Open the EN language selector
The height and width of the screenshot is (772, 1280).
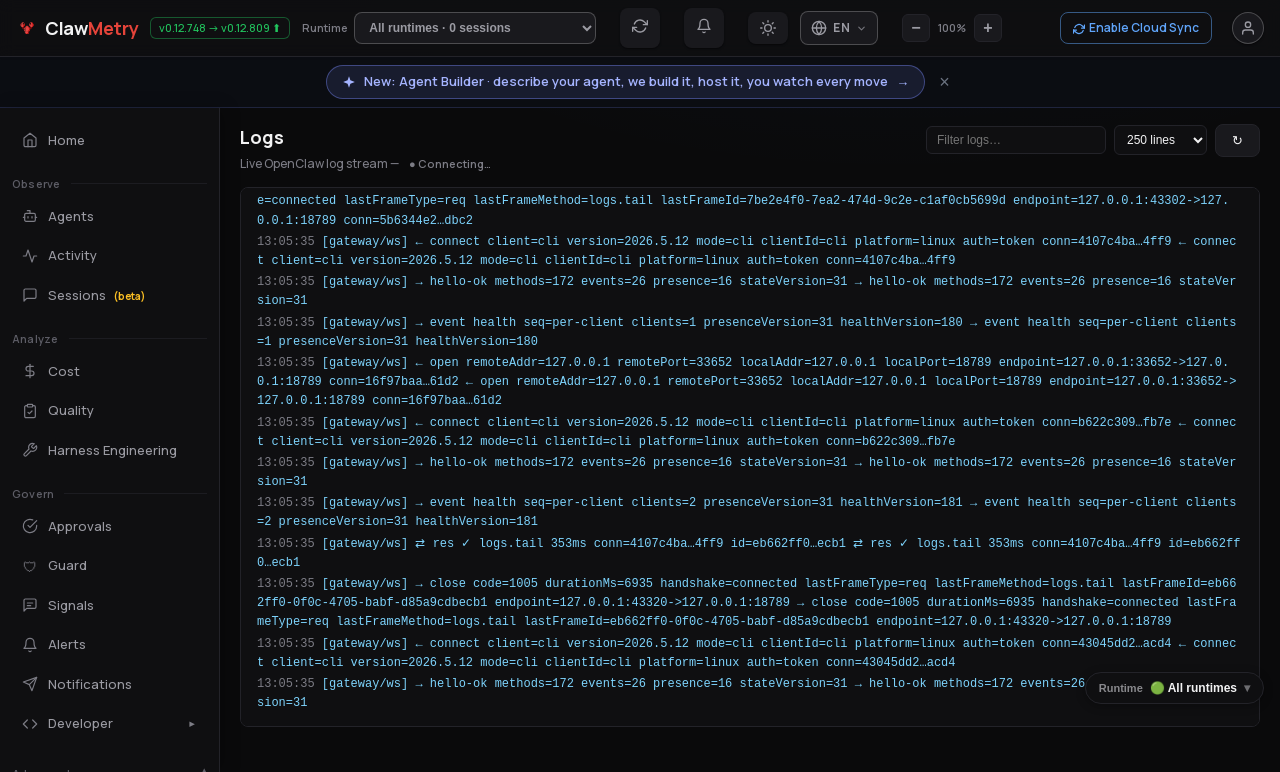click(x=839, y=28)
